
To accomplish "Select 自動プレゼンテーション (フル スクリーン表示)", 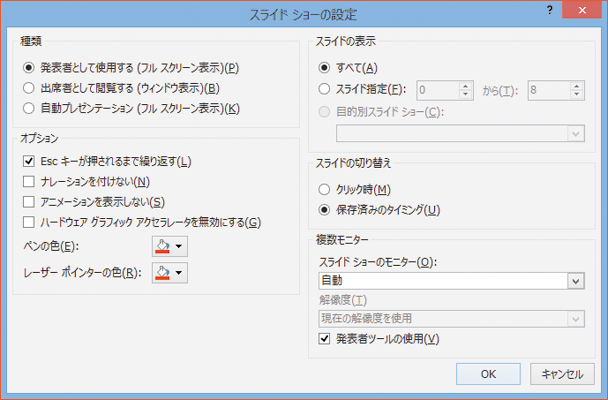I will click(x=29, y=109).
